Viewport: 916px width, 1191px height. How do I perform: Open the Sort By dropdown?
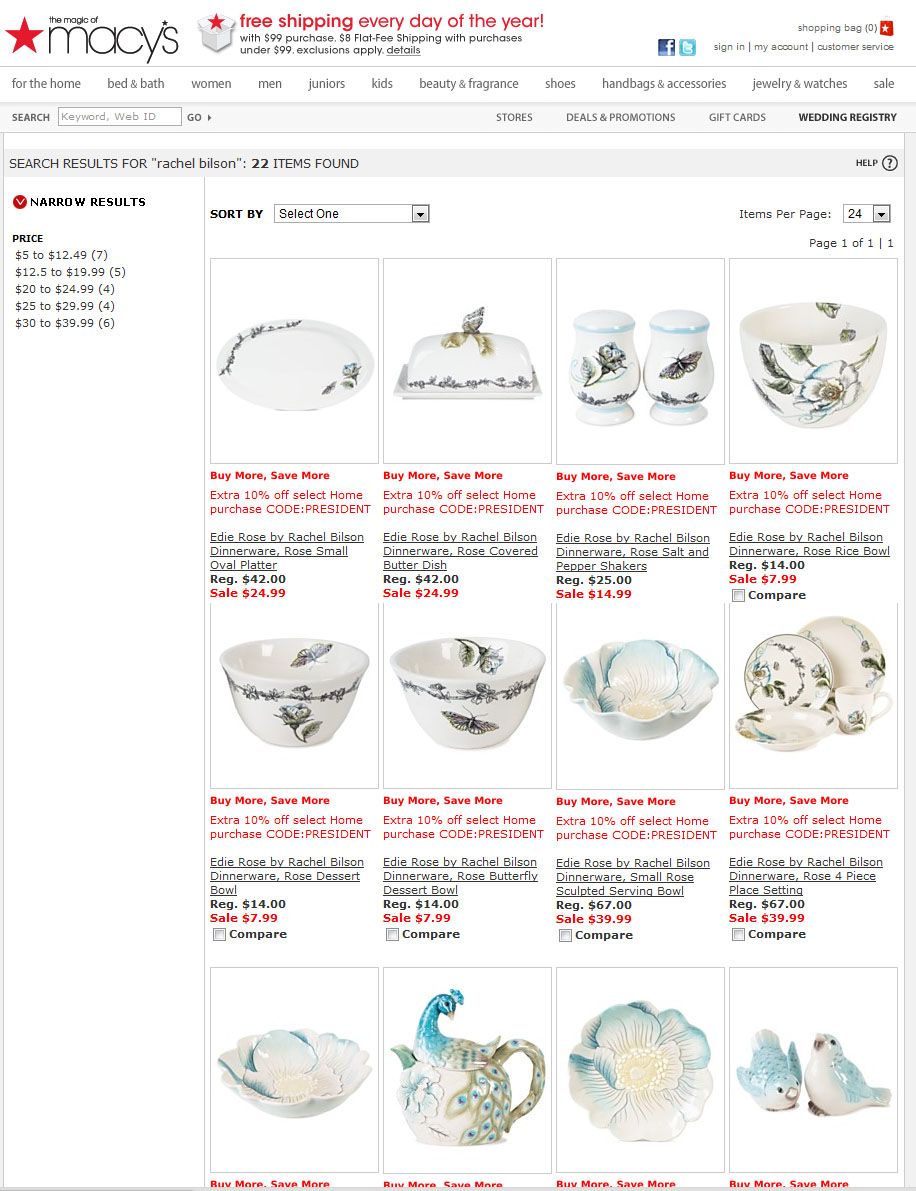pyautogui.click(x=352, y=214)
